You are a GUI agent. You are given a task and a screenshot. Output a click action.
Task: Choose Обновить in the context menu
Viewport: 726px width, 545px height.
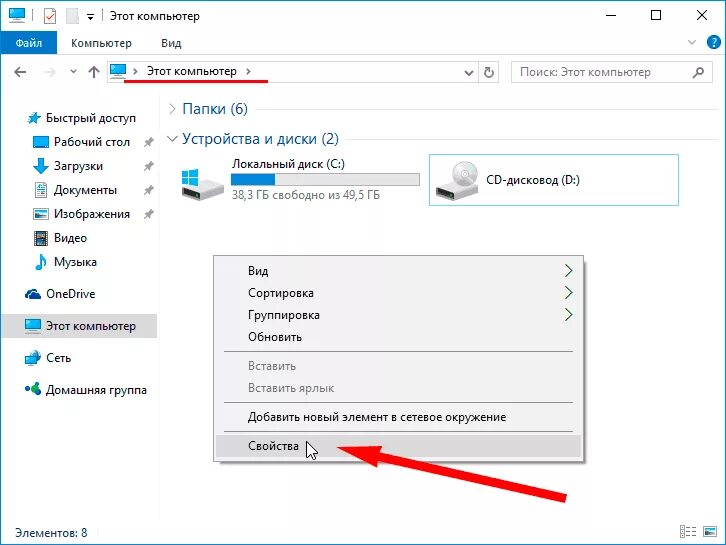[x=398, y=337]
